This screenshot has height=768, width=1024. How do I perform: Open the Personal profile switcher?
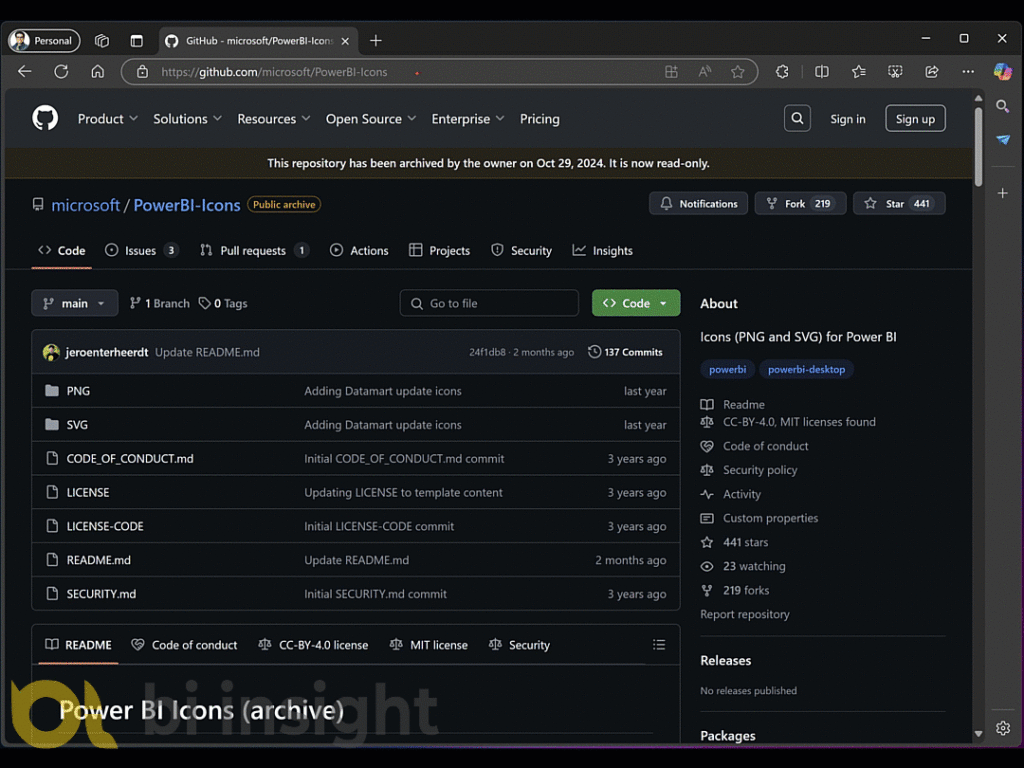(x=44, y=40)
